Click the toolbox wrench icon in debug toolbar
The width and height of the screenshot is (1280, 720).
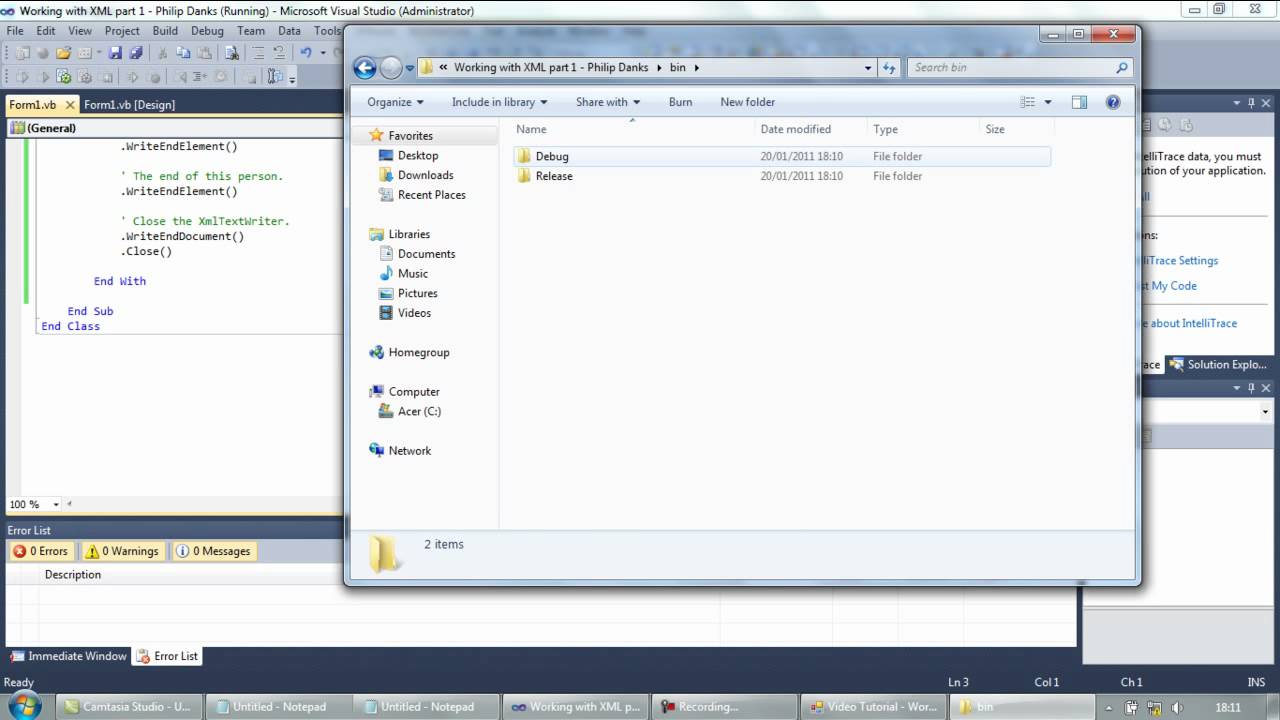click(x=275, y=77)
